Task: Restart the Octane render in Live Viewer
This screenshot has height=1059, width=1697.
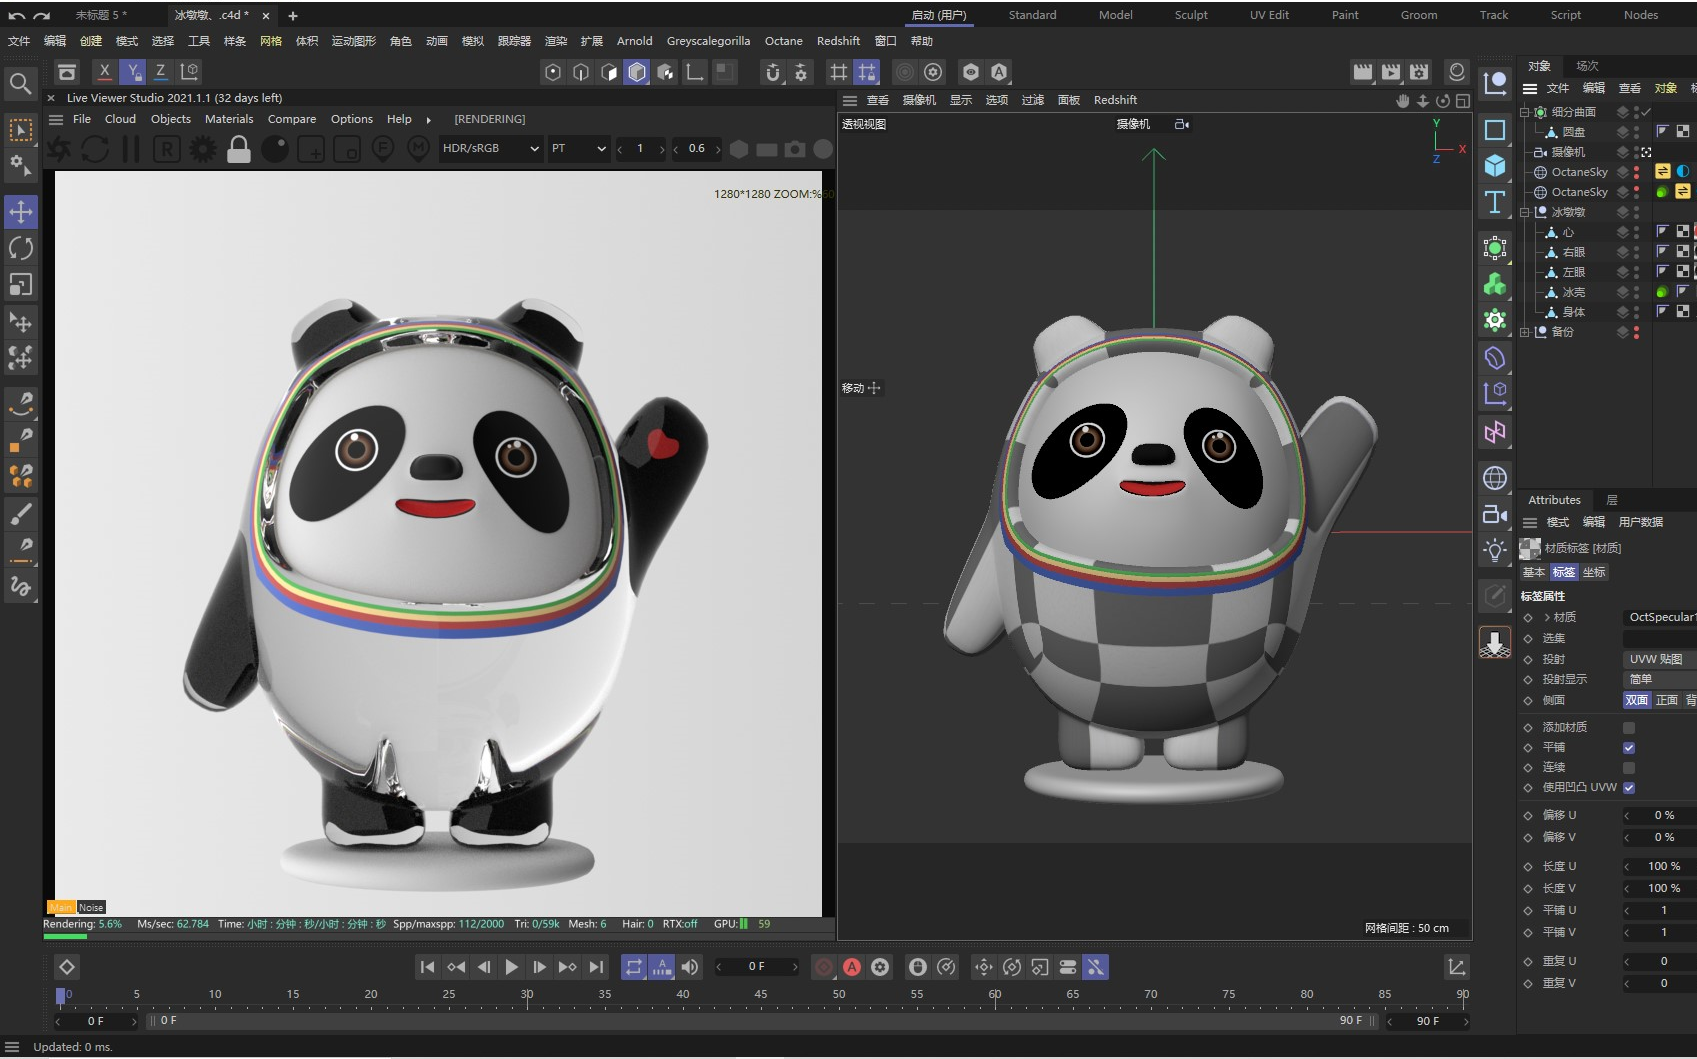Action: [x=95, y=148]
